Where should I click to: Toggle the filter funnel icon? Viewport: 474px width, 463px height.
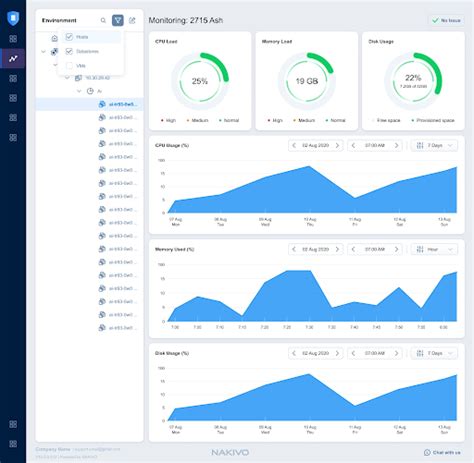click(x=118, y=20)
